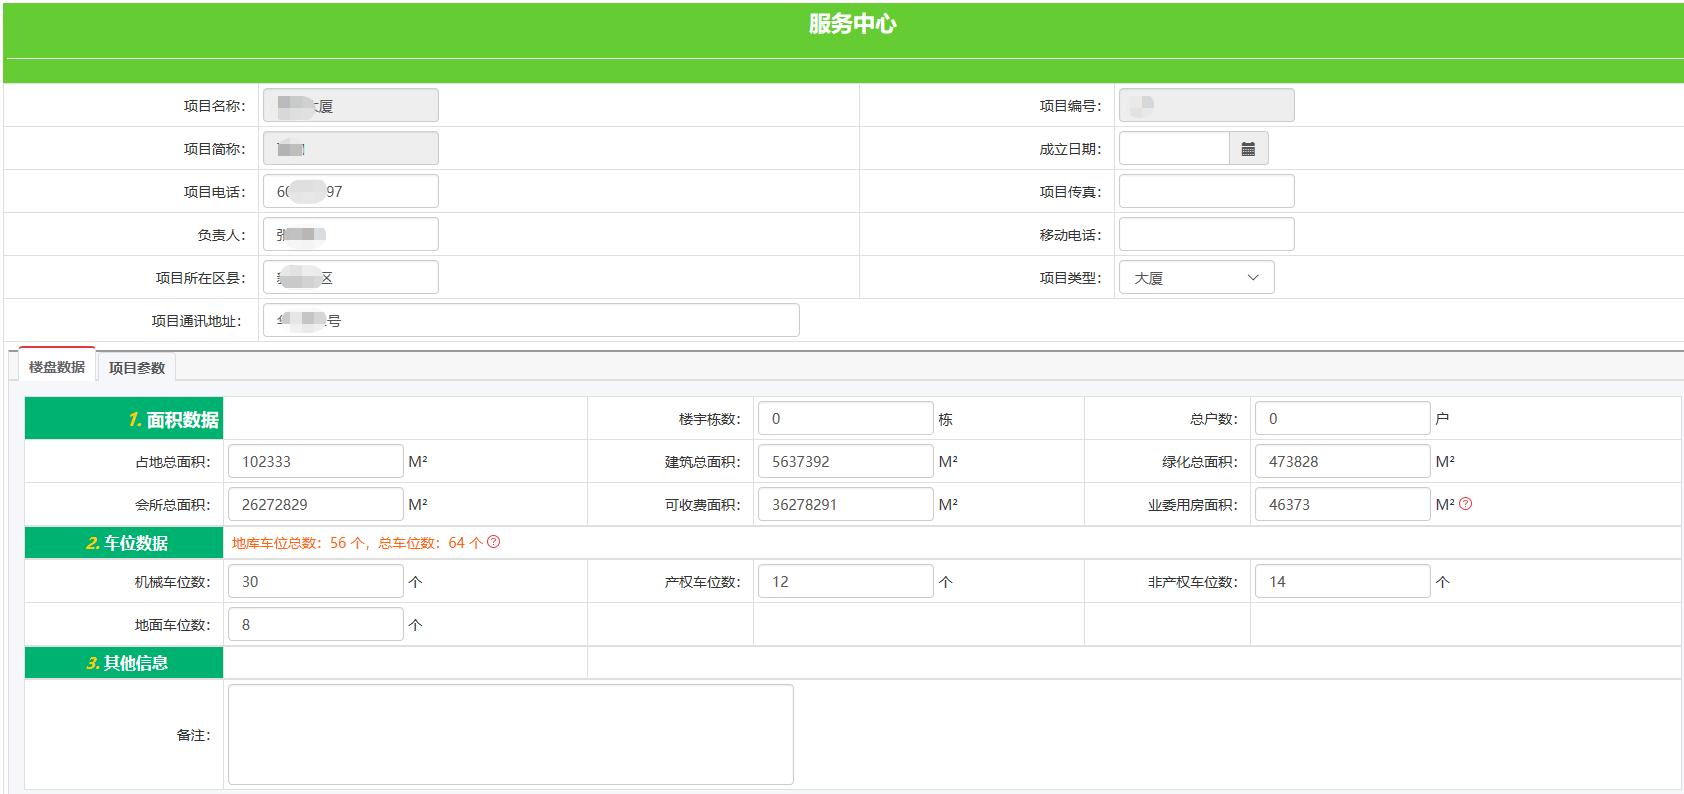Switch to the 项目参数 tab
The width and height of the screenshot is (1684, 794).
137,368
